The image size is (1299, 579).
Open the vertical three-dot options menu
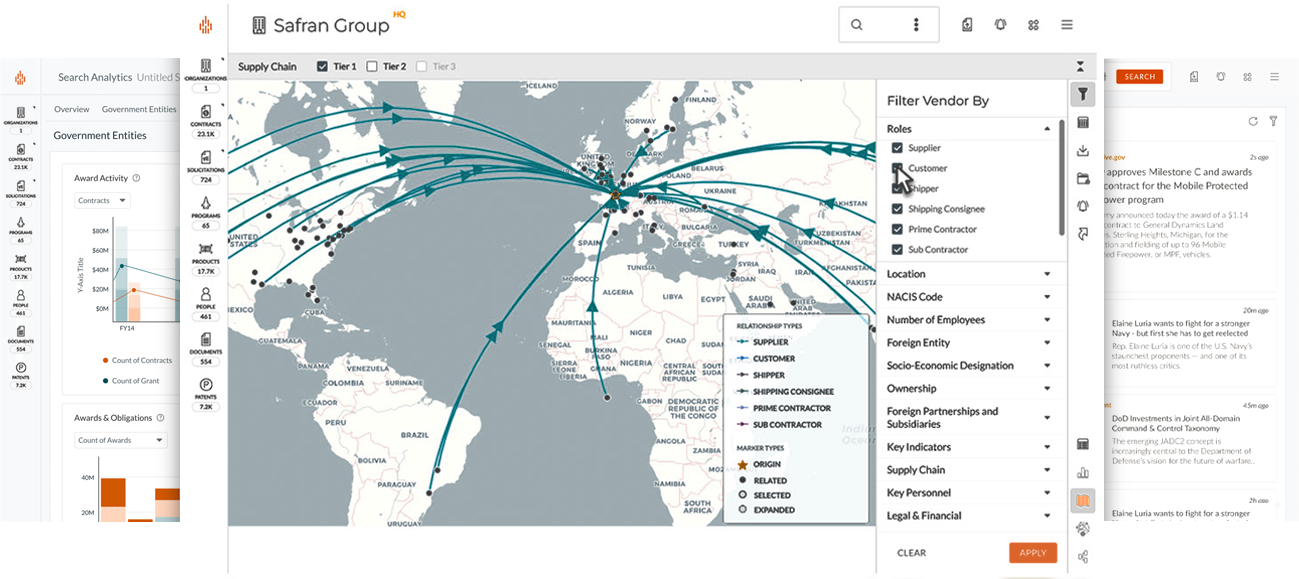click(916, 25)
